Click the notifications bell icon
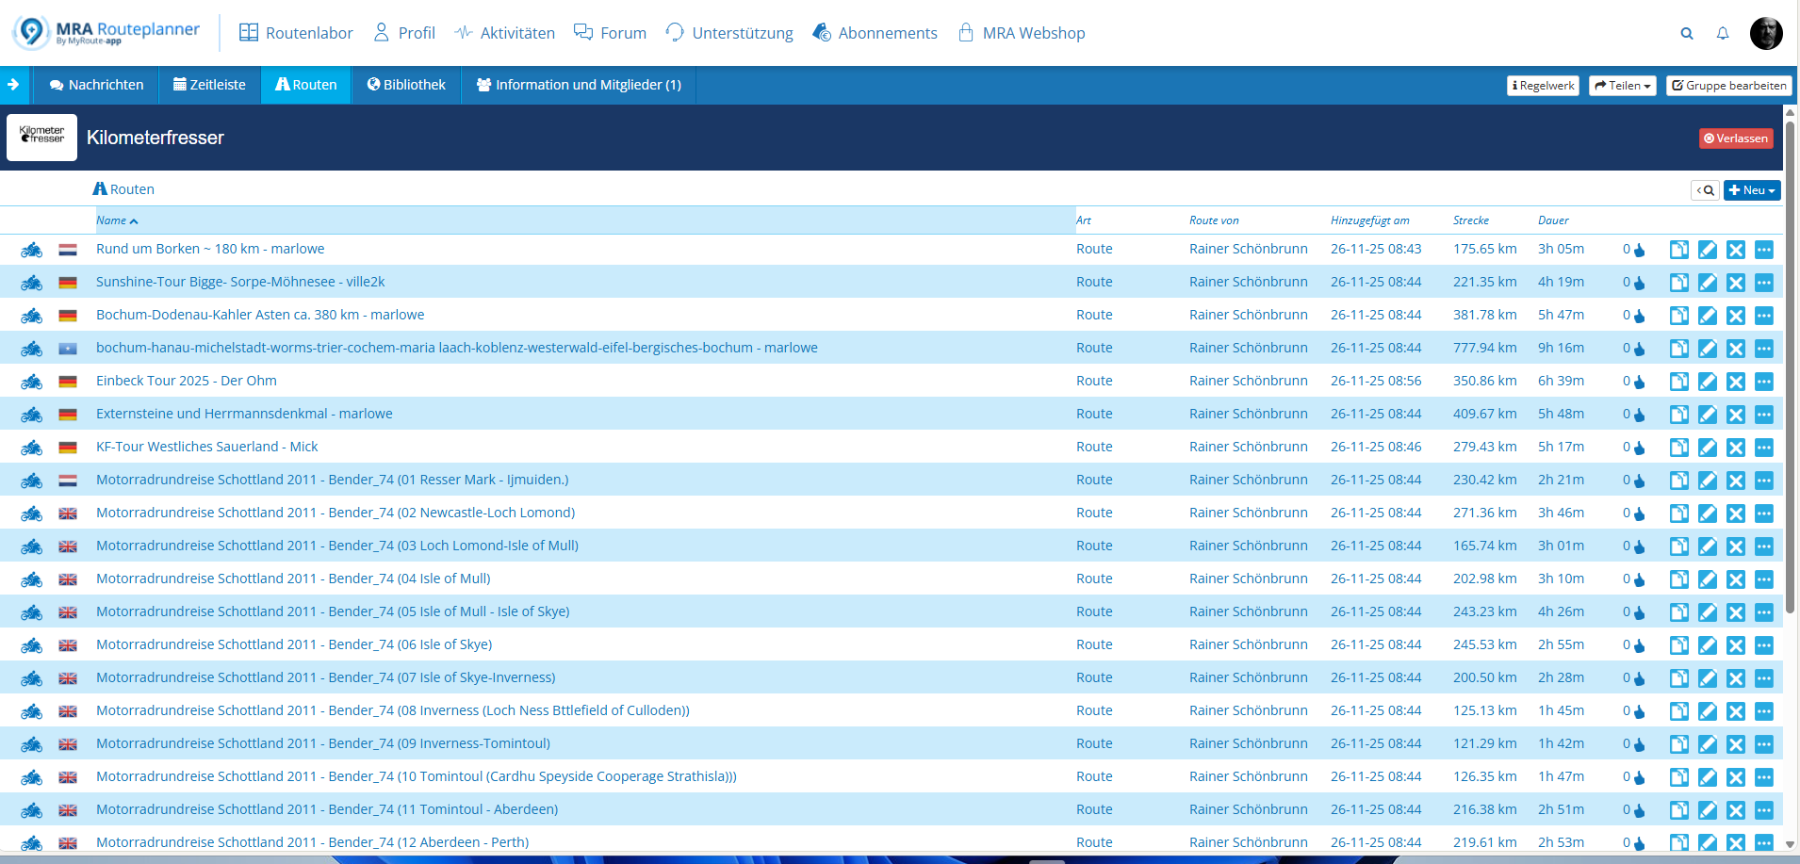Image resolution: width=1800 pixels, height=864 pixels. tap(1722, 33)
